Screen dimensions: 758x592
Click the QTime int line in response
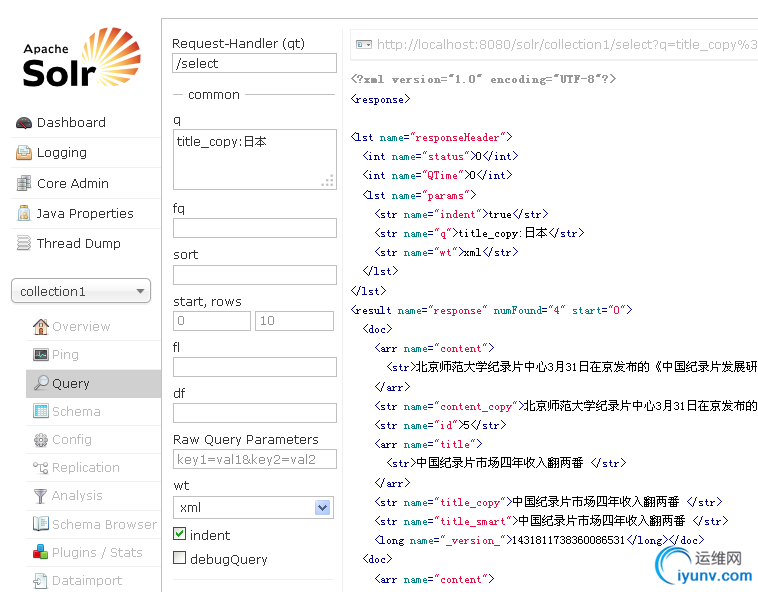437,175
